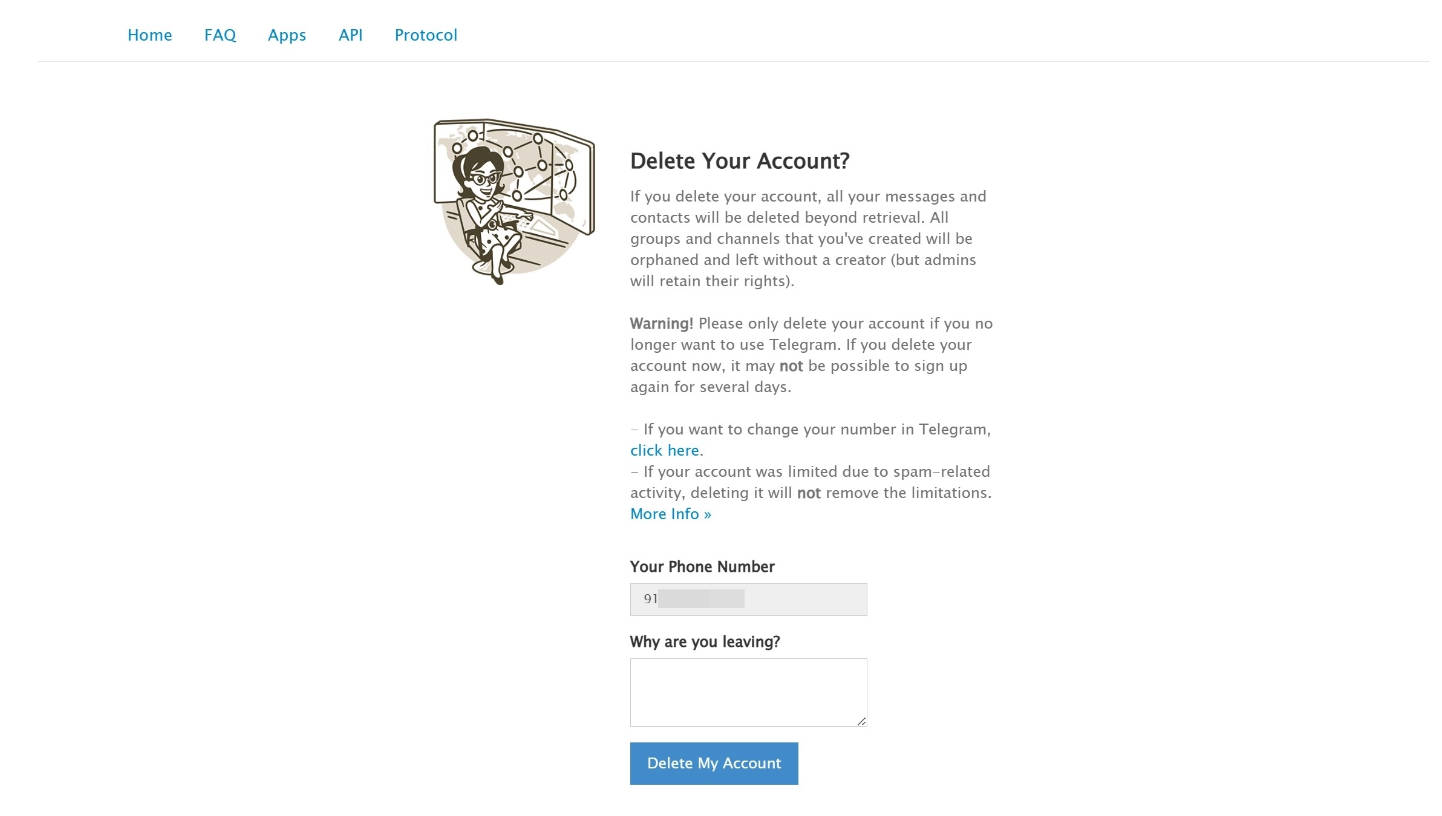Click the sentence about changing your number

tap(816, 430)
